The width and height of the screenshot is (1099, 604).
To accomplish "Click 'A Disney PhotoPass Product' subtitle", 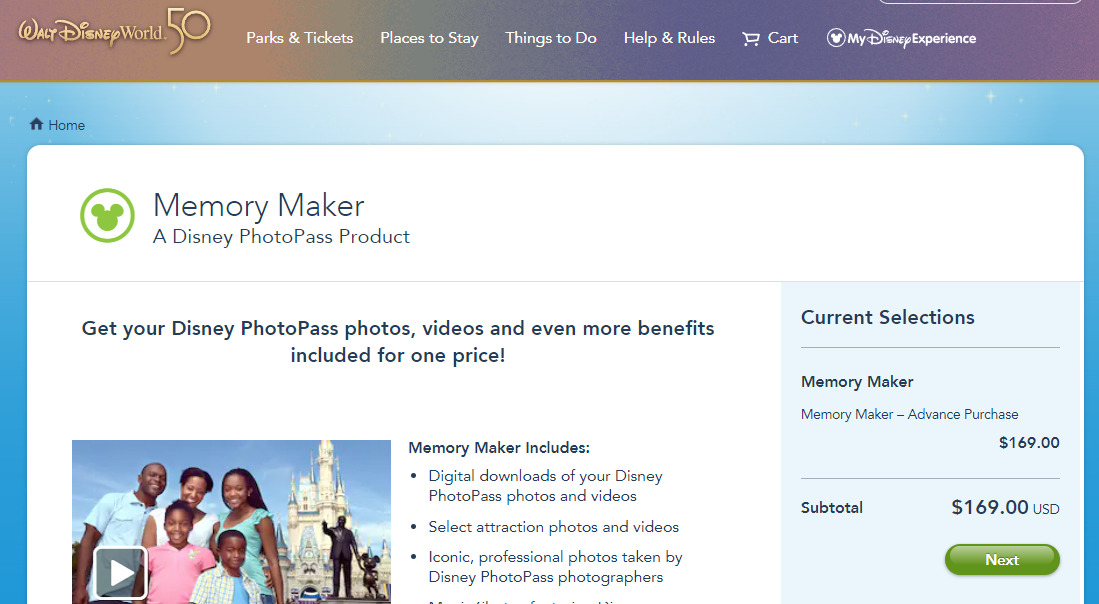I will pos(281,237).
